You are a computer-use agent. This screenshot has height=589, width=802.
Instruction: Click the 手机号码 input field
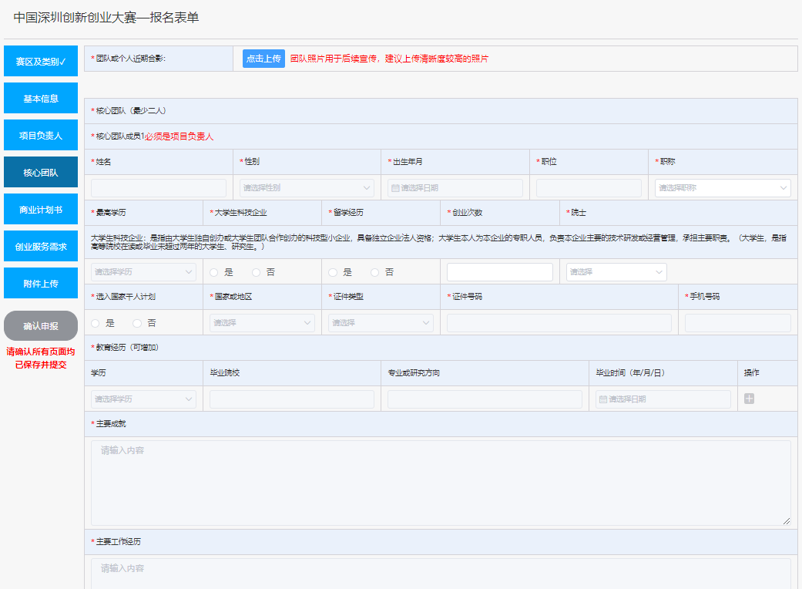(738, 323)
